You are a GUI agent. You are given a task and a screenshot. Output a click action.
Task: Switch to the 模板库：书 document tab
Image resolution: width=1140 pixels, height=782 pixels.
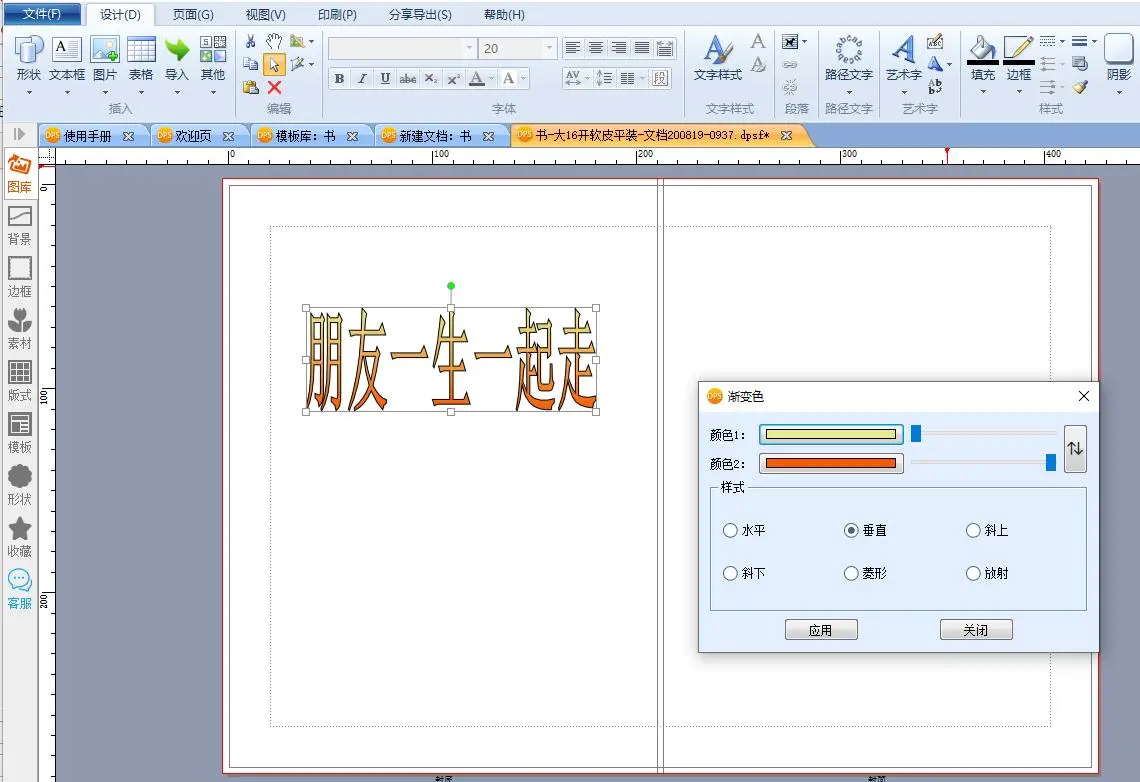pyautogui.click(x=305, y=136)
